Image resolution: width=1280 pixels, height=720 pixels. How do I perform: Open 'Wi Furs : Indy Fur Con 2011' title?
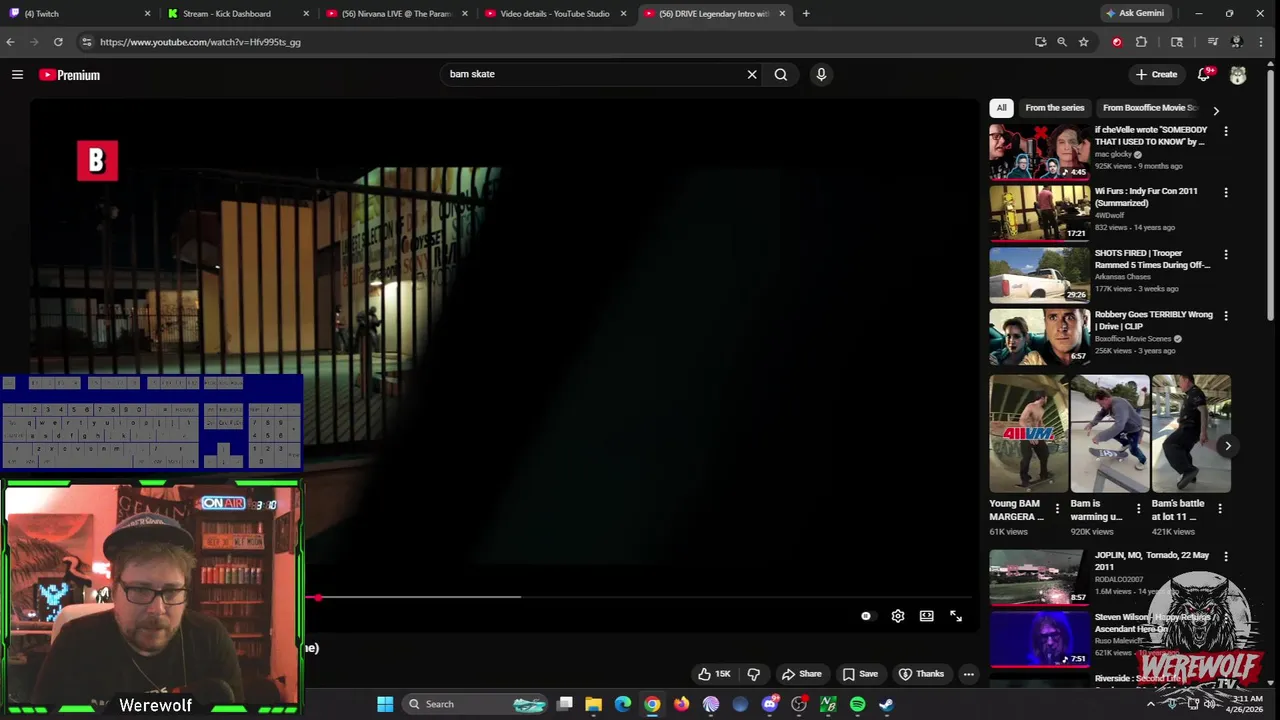pyautogui.click(x=1146, y=197)
